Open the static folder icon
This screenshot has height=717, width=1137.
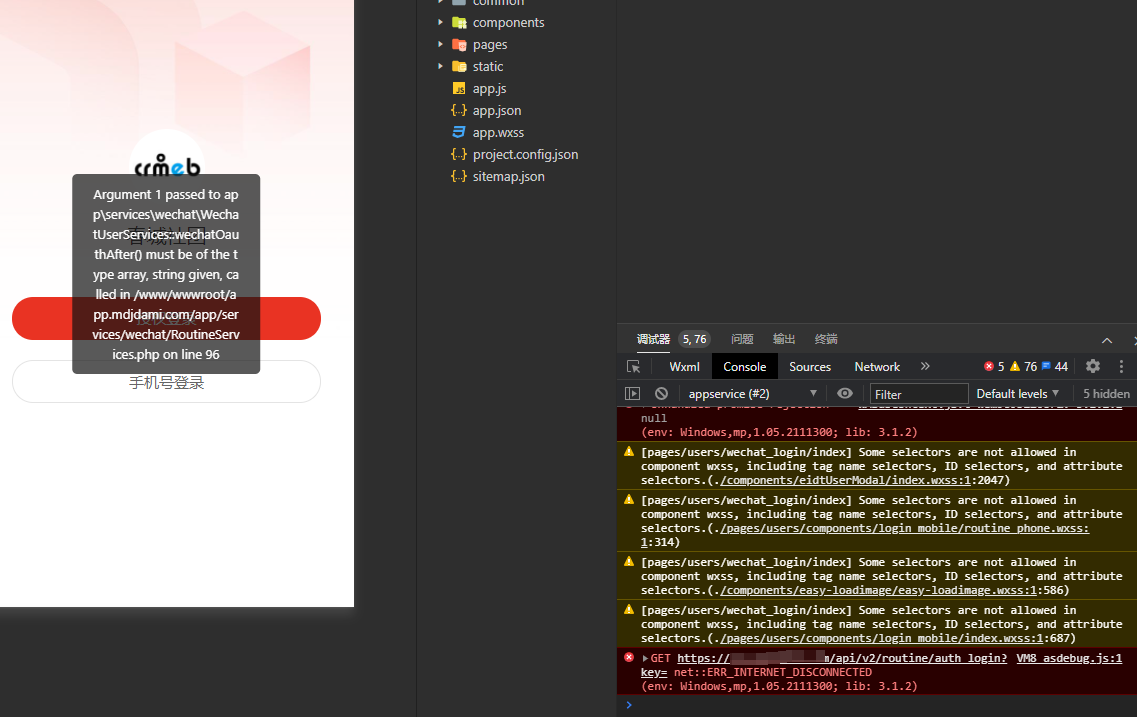tap(459, 66)
